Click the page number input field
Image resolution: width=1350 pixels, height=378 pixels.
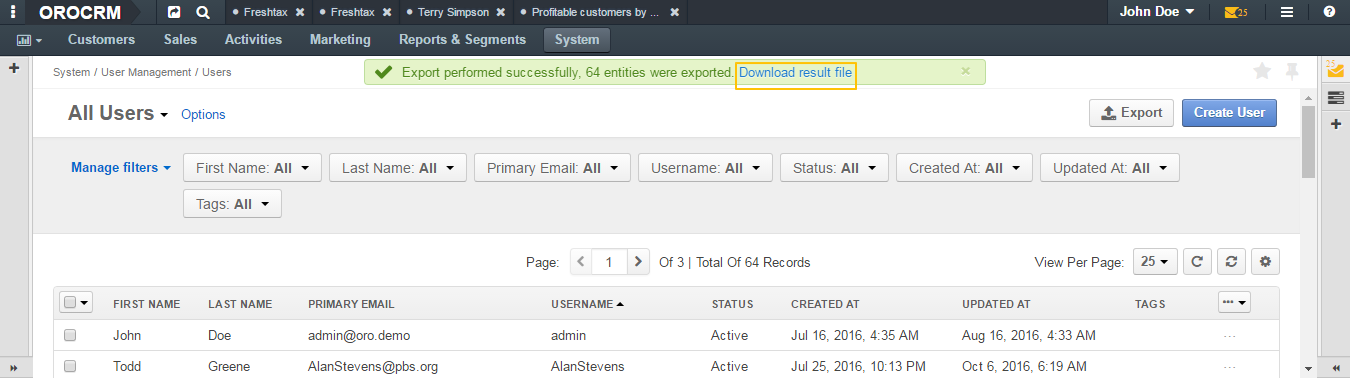tap(609, 262)
